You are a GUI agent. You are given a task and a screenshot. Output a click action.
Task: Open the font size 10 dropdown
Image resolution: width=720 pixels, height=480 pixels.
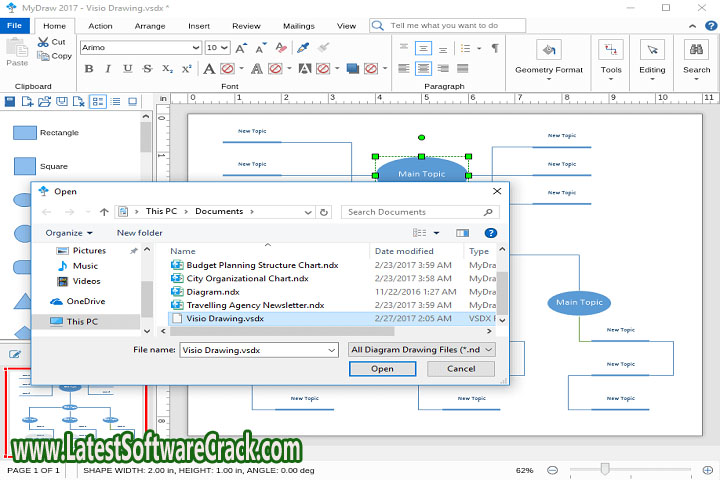click(x=224, y=47)
